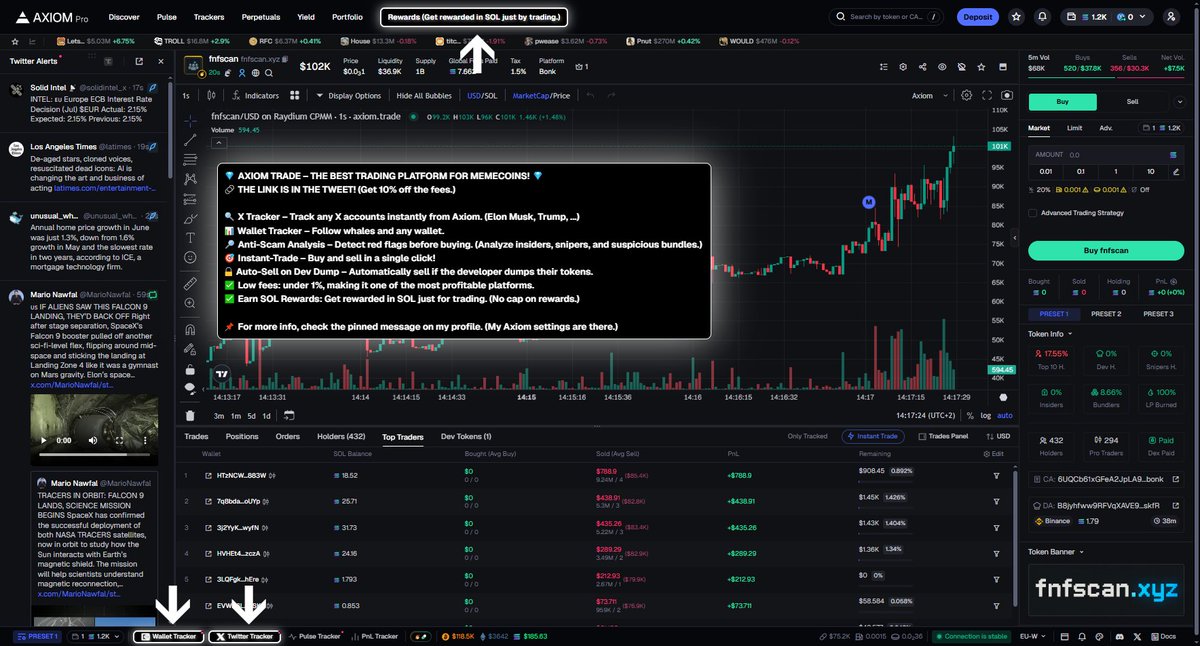Open Twitter Tracker in bottom bar
Image resolution: width=1200 pixels, height=646 pixels.
click(245, 636)
